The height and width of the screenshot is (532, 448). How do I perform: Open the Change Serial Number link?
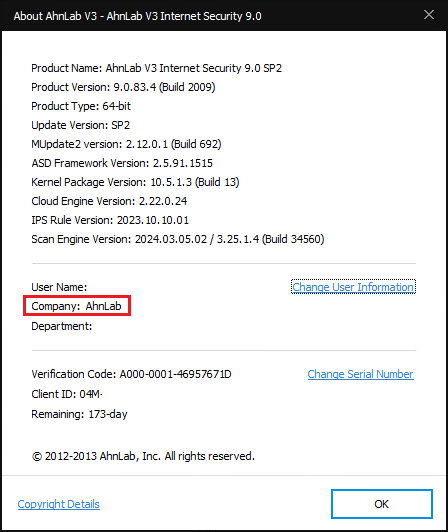tap(360, 374)
